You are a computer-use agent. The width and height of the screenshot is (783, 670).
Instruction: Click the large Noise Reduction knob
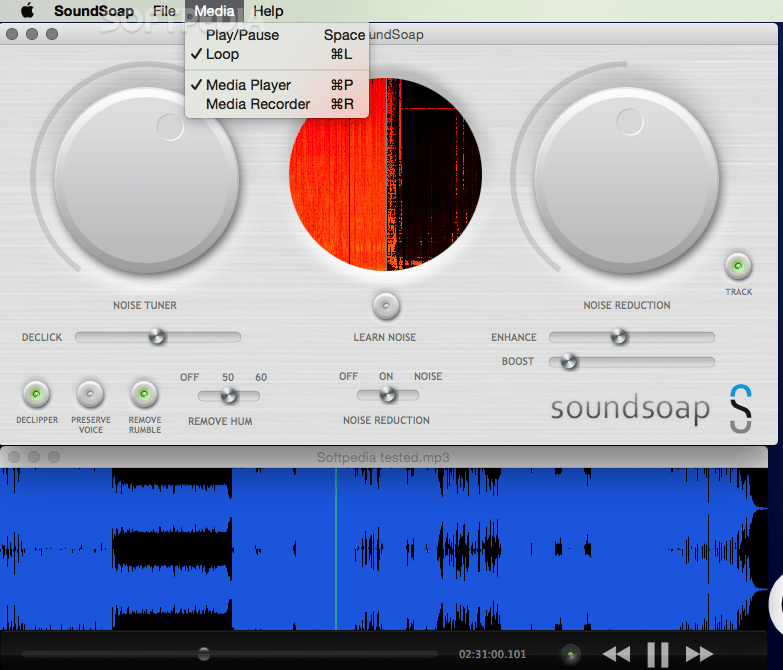click(x=627, y=180)
